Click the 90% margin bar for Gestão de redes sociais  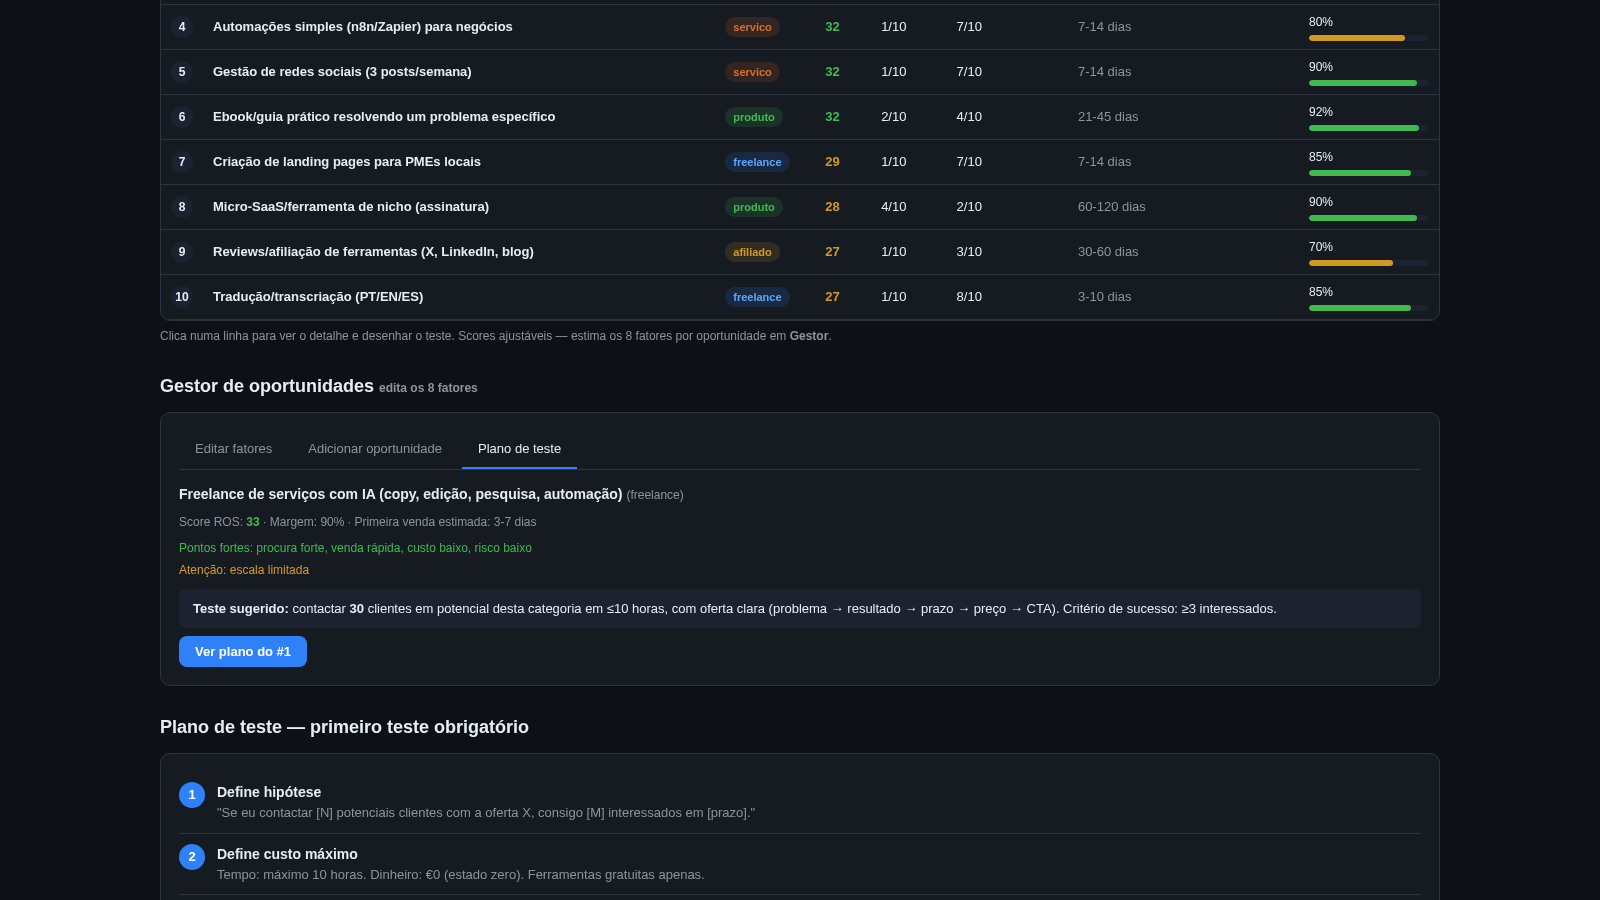click(x=1369, y=83)
